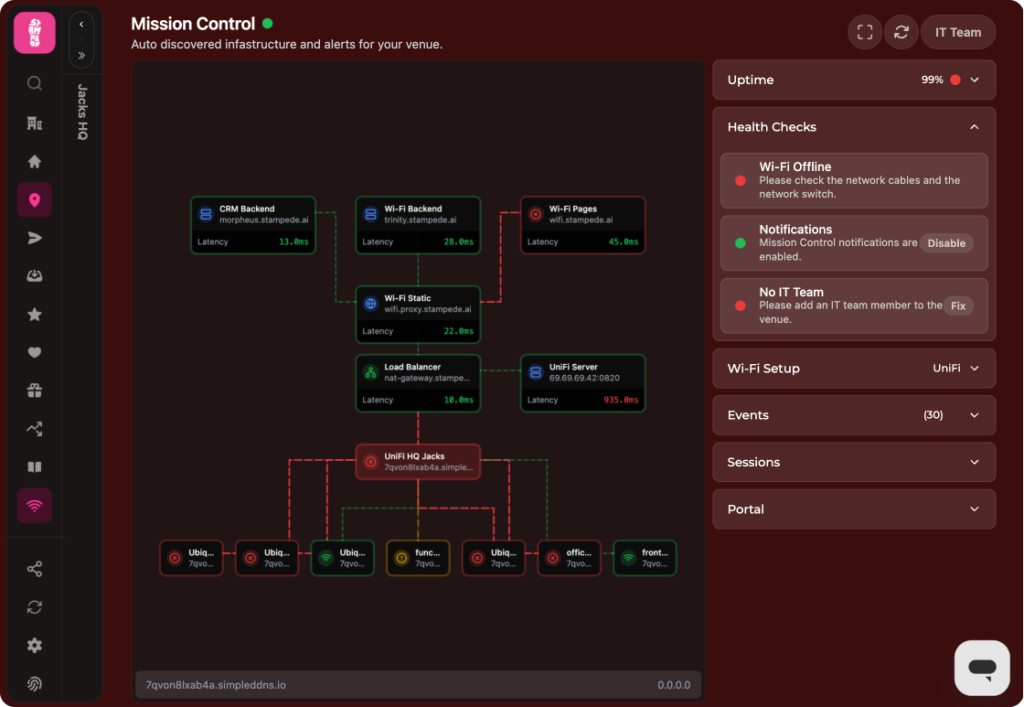The width and height of the screenshot is (1024, 707).
Task: Click the server icon on the UniFi Server node
Action: [536, 372]
